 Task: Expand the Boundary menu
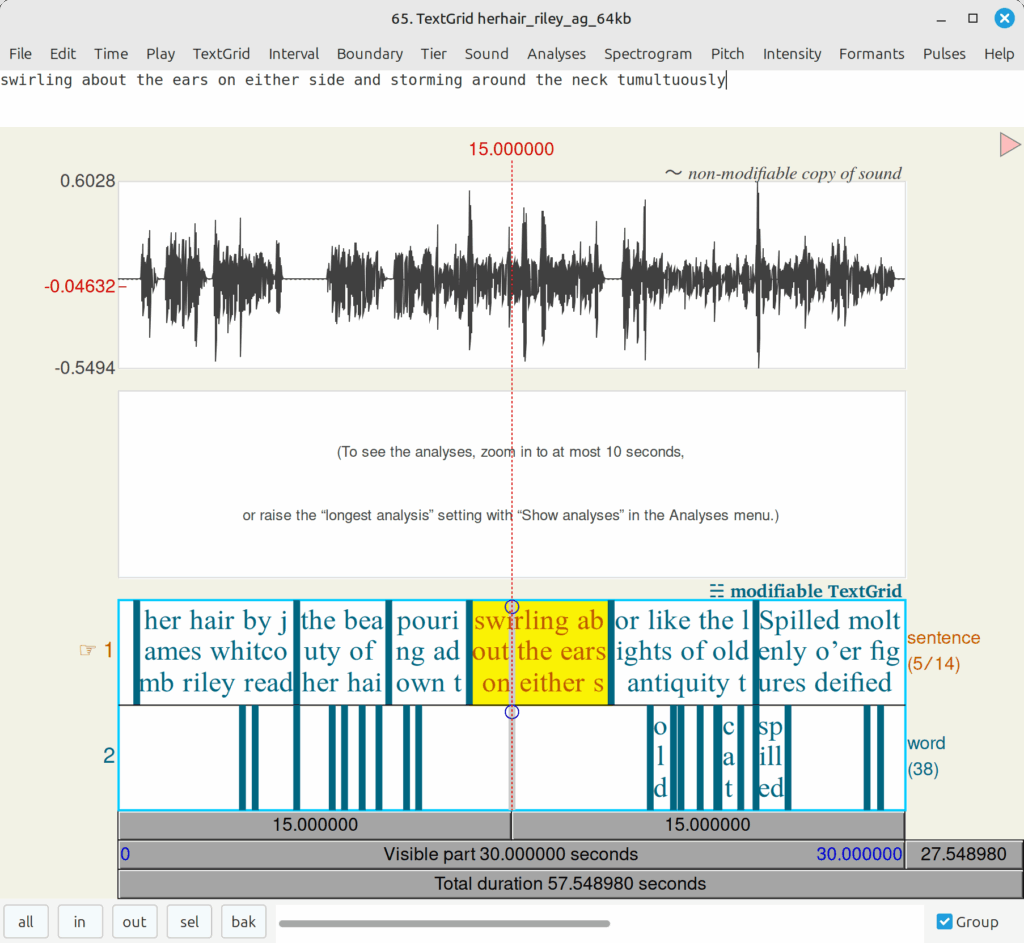[369, 54]
